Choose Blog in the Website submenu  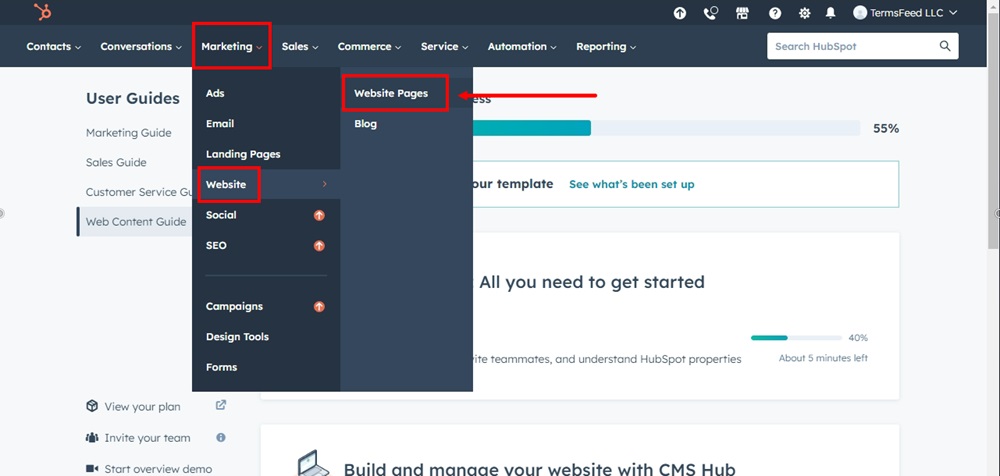tap(365, 124)
